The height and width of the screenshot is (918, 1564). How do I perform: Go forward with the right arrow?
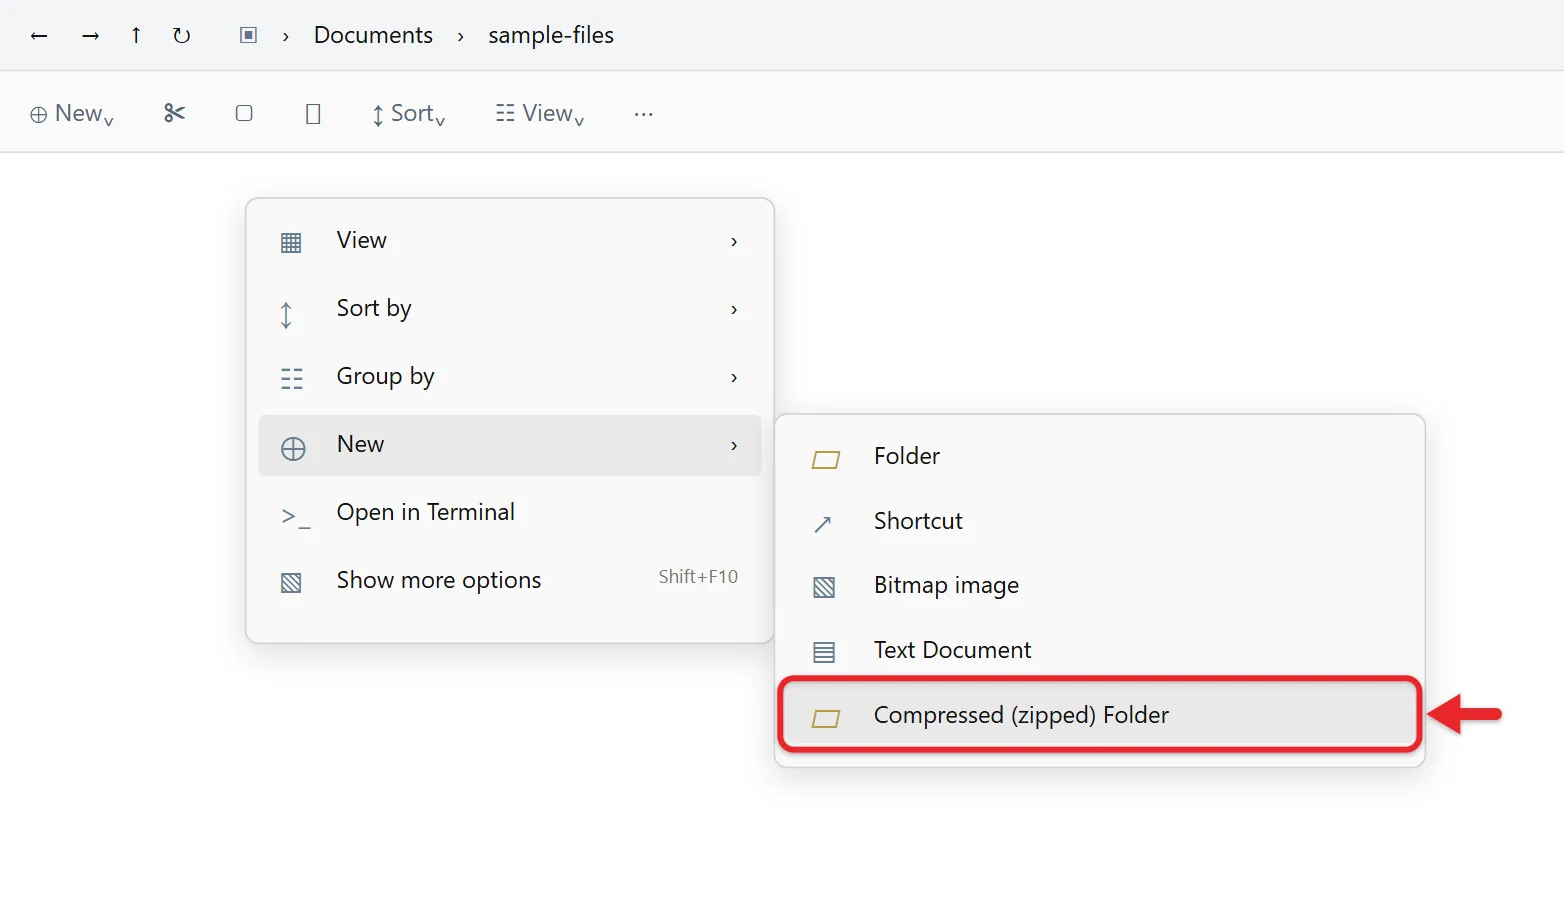(x=91, y=36)
